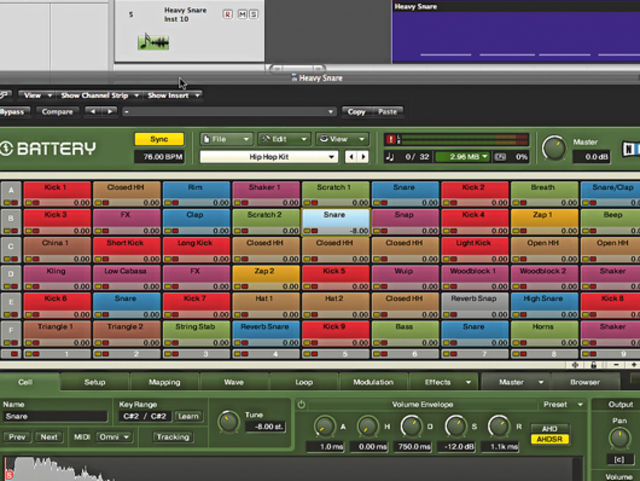
Task: Click the move arrows icon below matrix
Action: [x=575, y=365]
